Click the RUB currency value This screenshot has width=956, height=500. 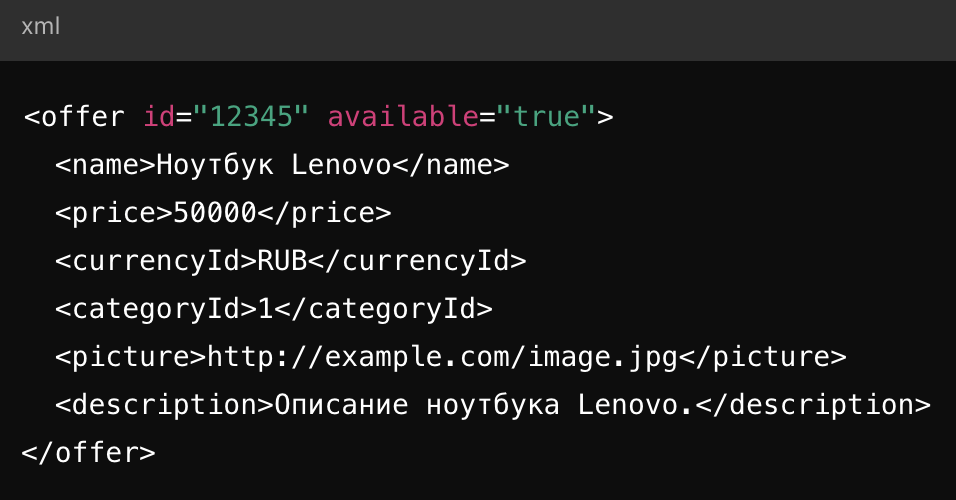coord(282,261)
